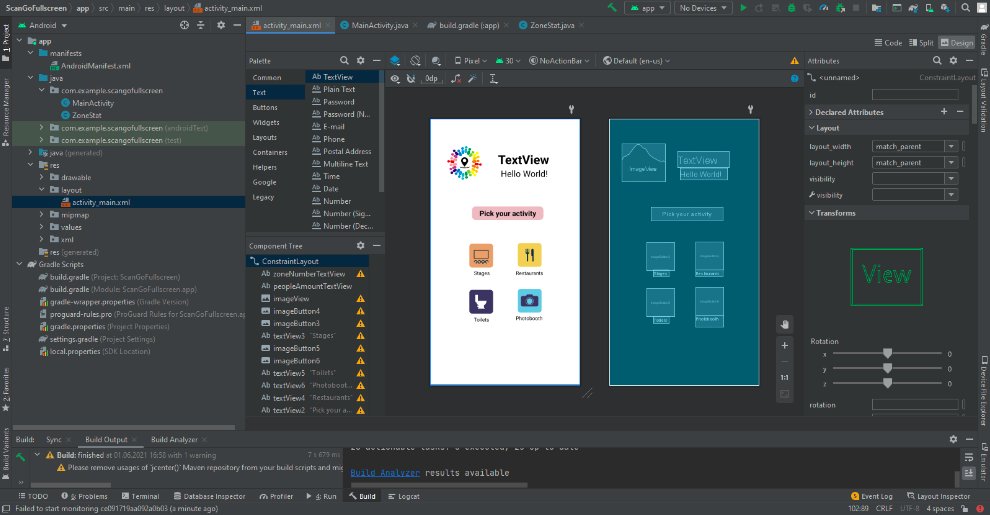This screenshot has height=515, width=990.
Task: Open the No Devices dropdown
Action: [702, 8]
